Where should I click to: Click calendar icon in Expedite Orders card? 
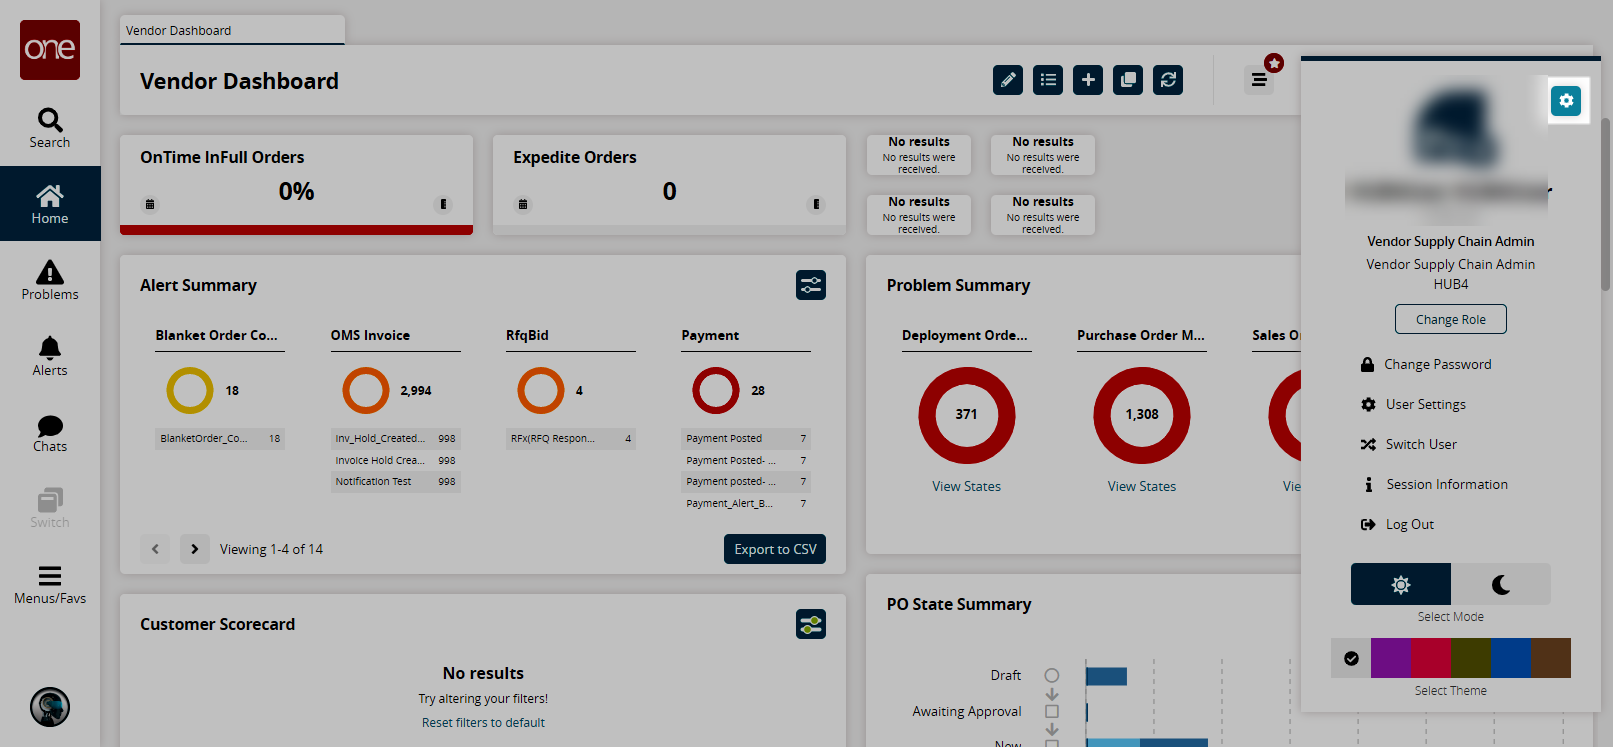point(522,204)
